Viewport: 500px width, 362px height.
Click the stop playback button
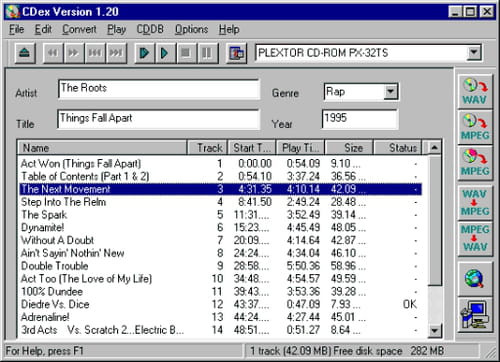(186, 53)
